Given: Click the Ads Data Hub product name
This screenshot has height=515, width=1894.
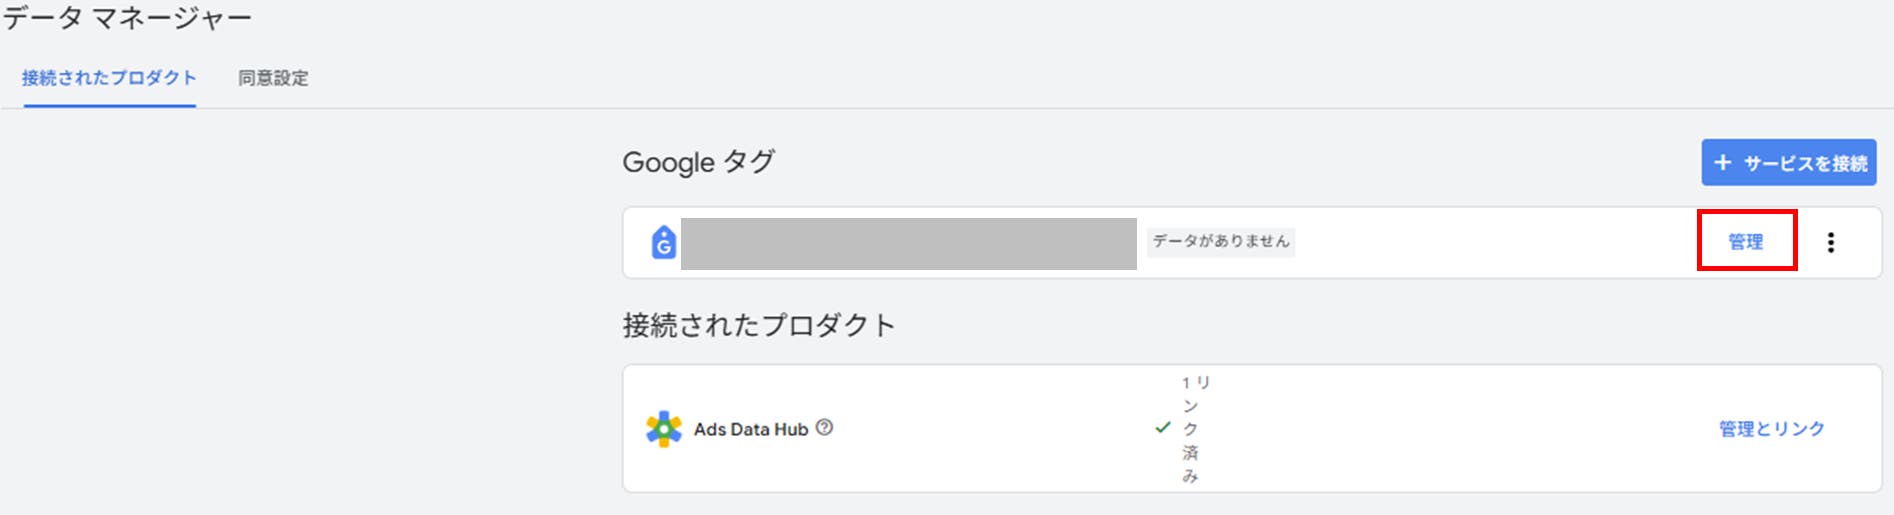Looking at the screenshot, I should point(750,429).
